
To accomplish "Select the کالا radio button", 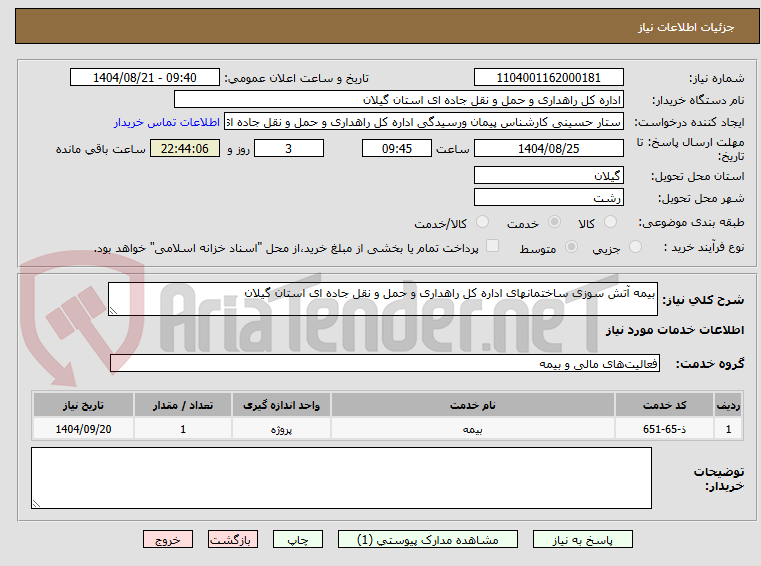I will tap(610, 222).
